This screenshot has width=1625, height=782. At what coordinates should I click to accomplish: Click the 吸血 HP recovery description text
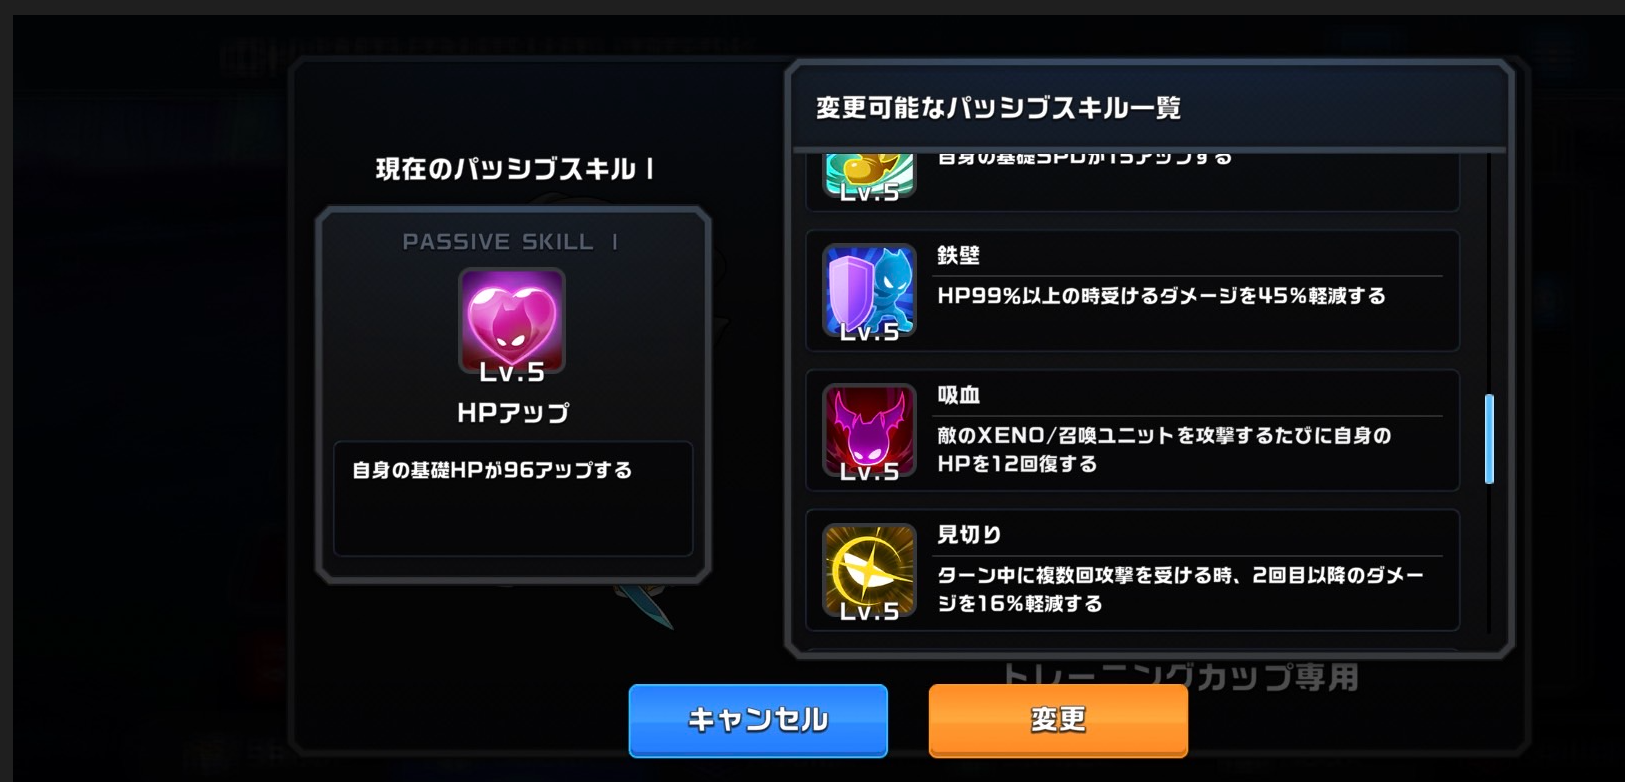(x=1164, y=450)
